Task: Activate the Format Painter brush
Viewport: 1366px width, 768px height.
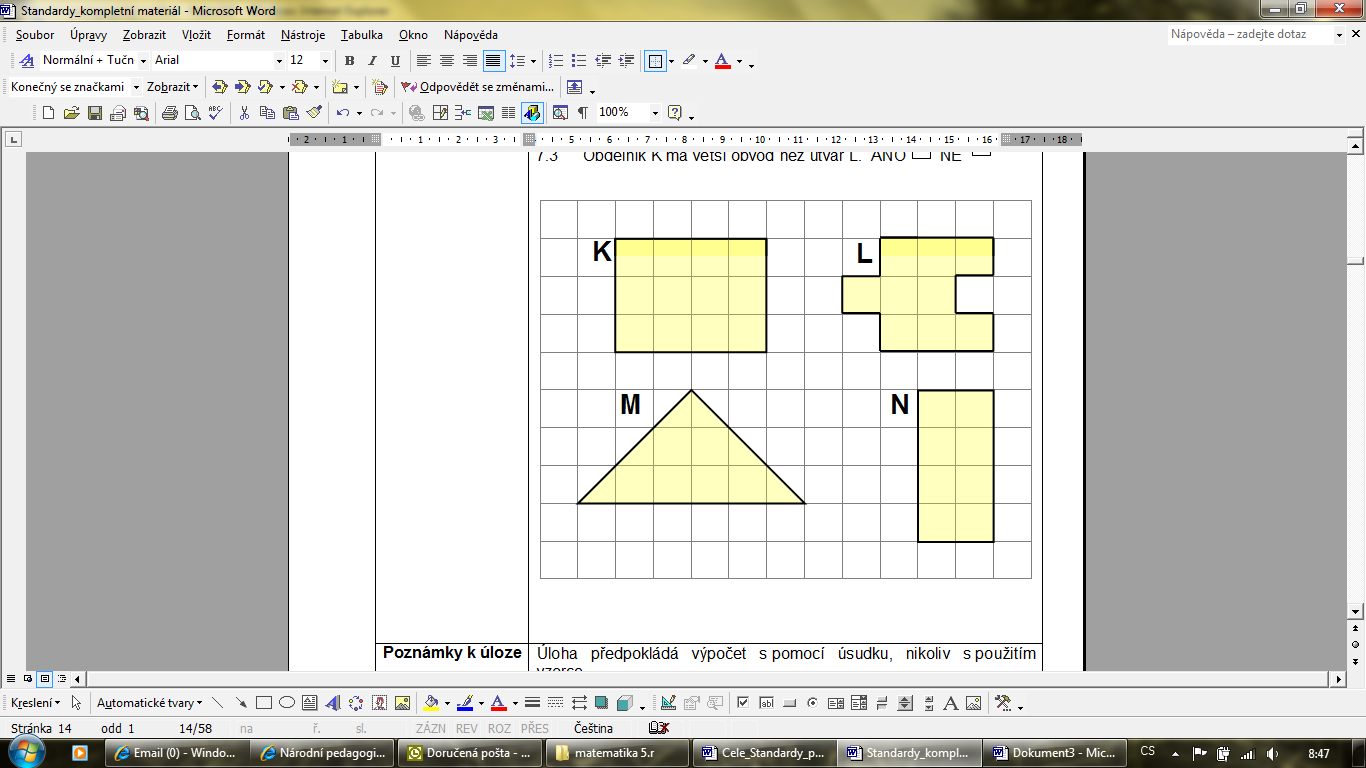Action: [x=314, y=113]
